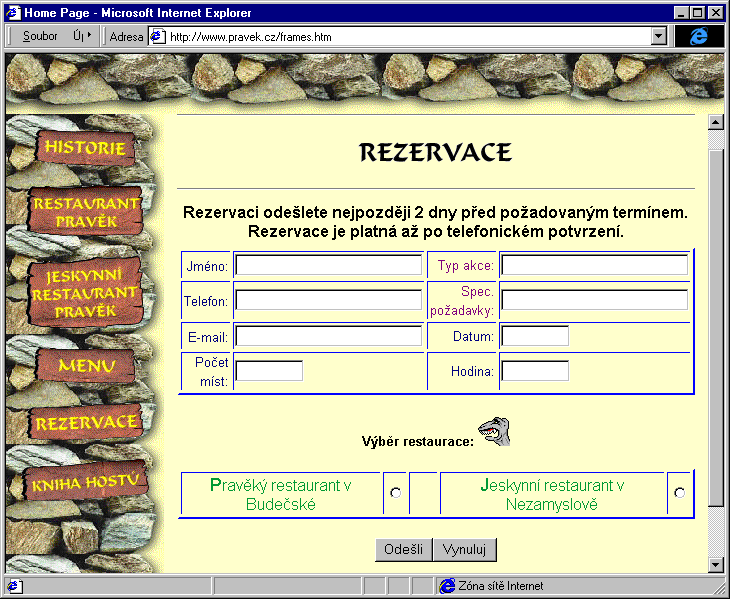Click the Adresa toolbar label

point(126,37)
